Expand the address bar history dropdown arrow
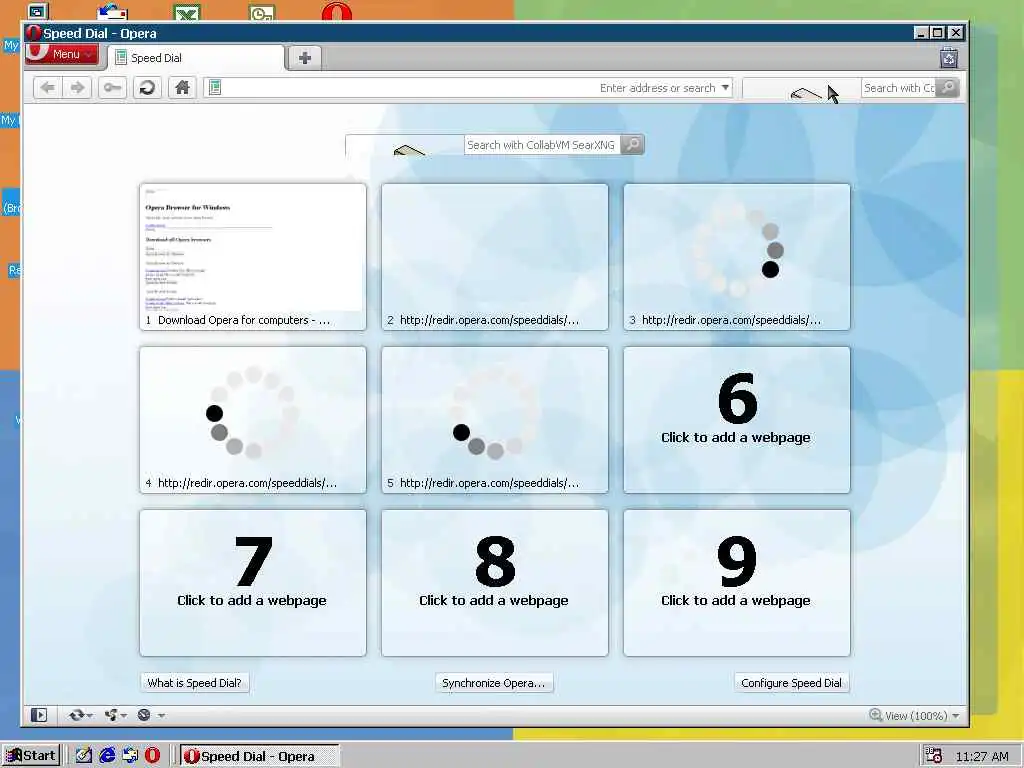 [x=725, y=88]
